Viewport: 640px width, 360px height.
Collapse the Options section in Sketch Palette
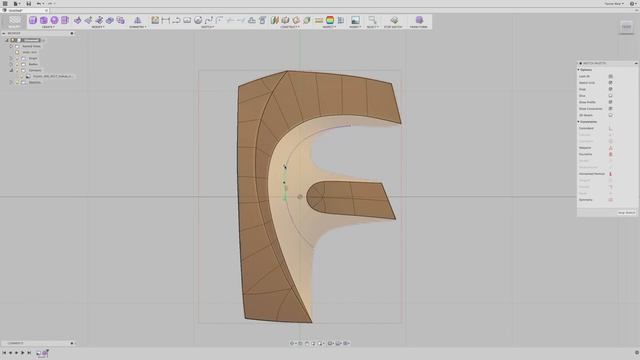pyautogui.click(x=579, y=70)
